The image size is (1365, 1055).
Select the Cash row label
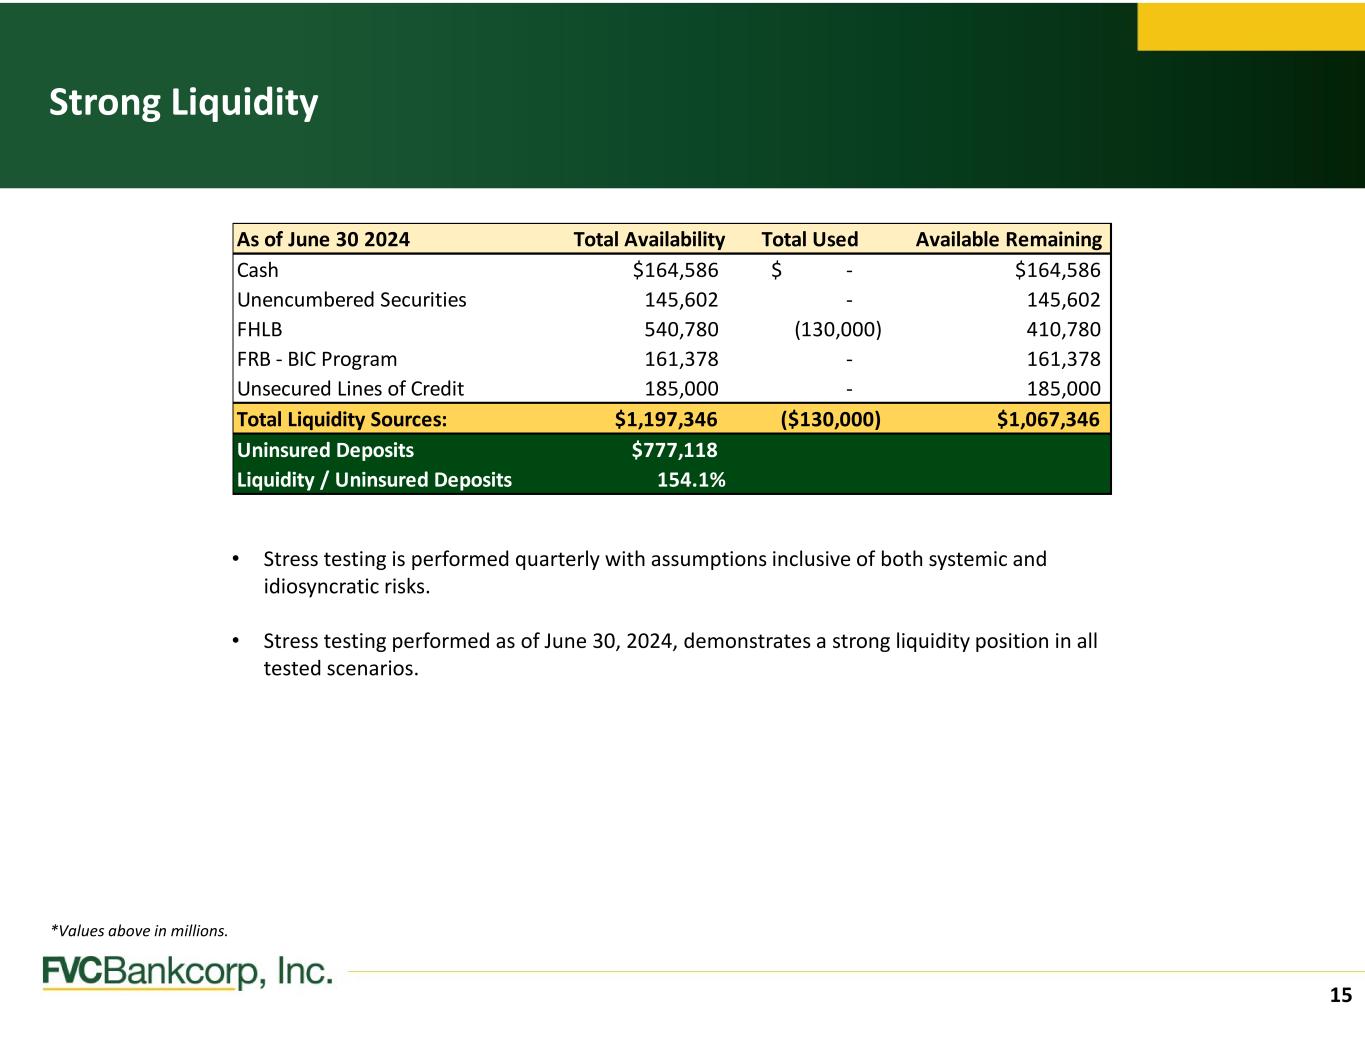click(258, 270)
